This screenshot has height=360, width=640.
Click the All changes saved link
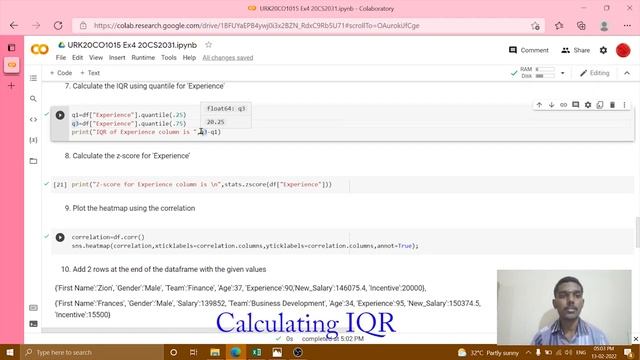point(228,58)
